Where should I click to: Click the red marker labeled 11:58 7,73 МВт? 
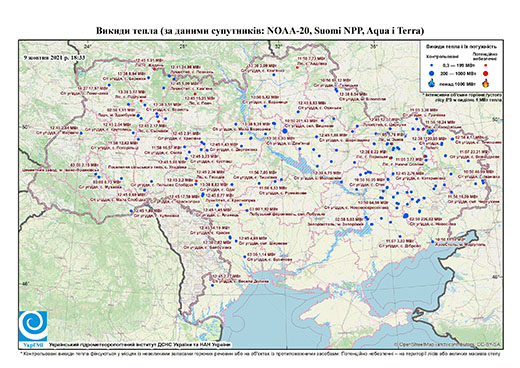pos(297,67)
